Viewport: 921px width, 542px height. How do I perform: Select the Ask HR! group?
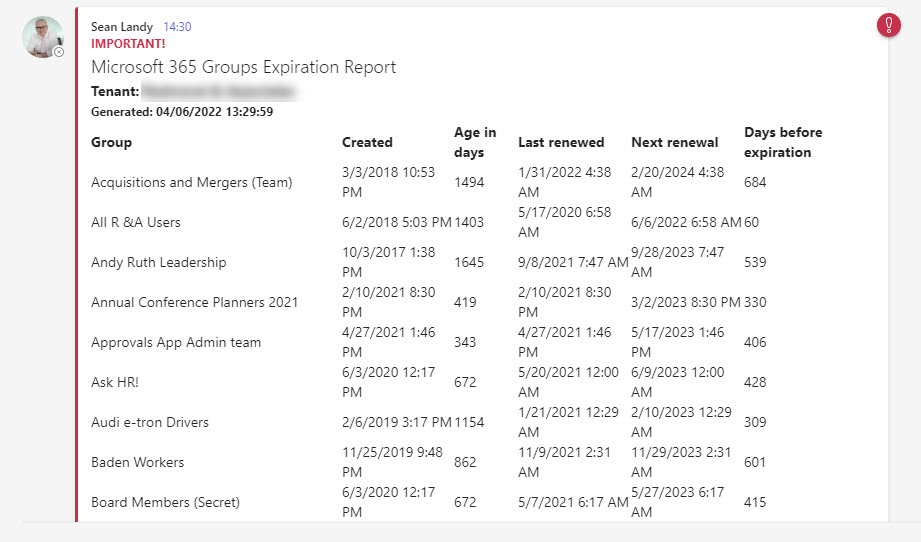point(115,382)
